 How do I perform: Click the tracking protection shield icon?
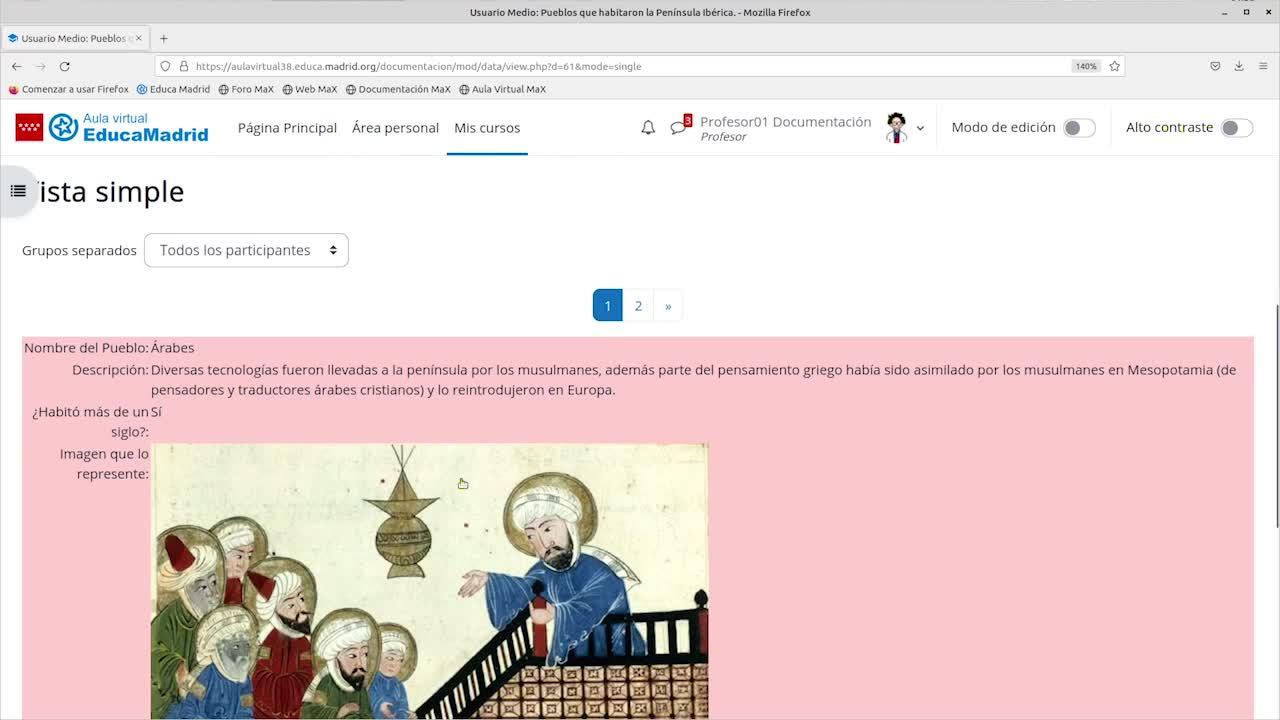pos(166,66)
